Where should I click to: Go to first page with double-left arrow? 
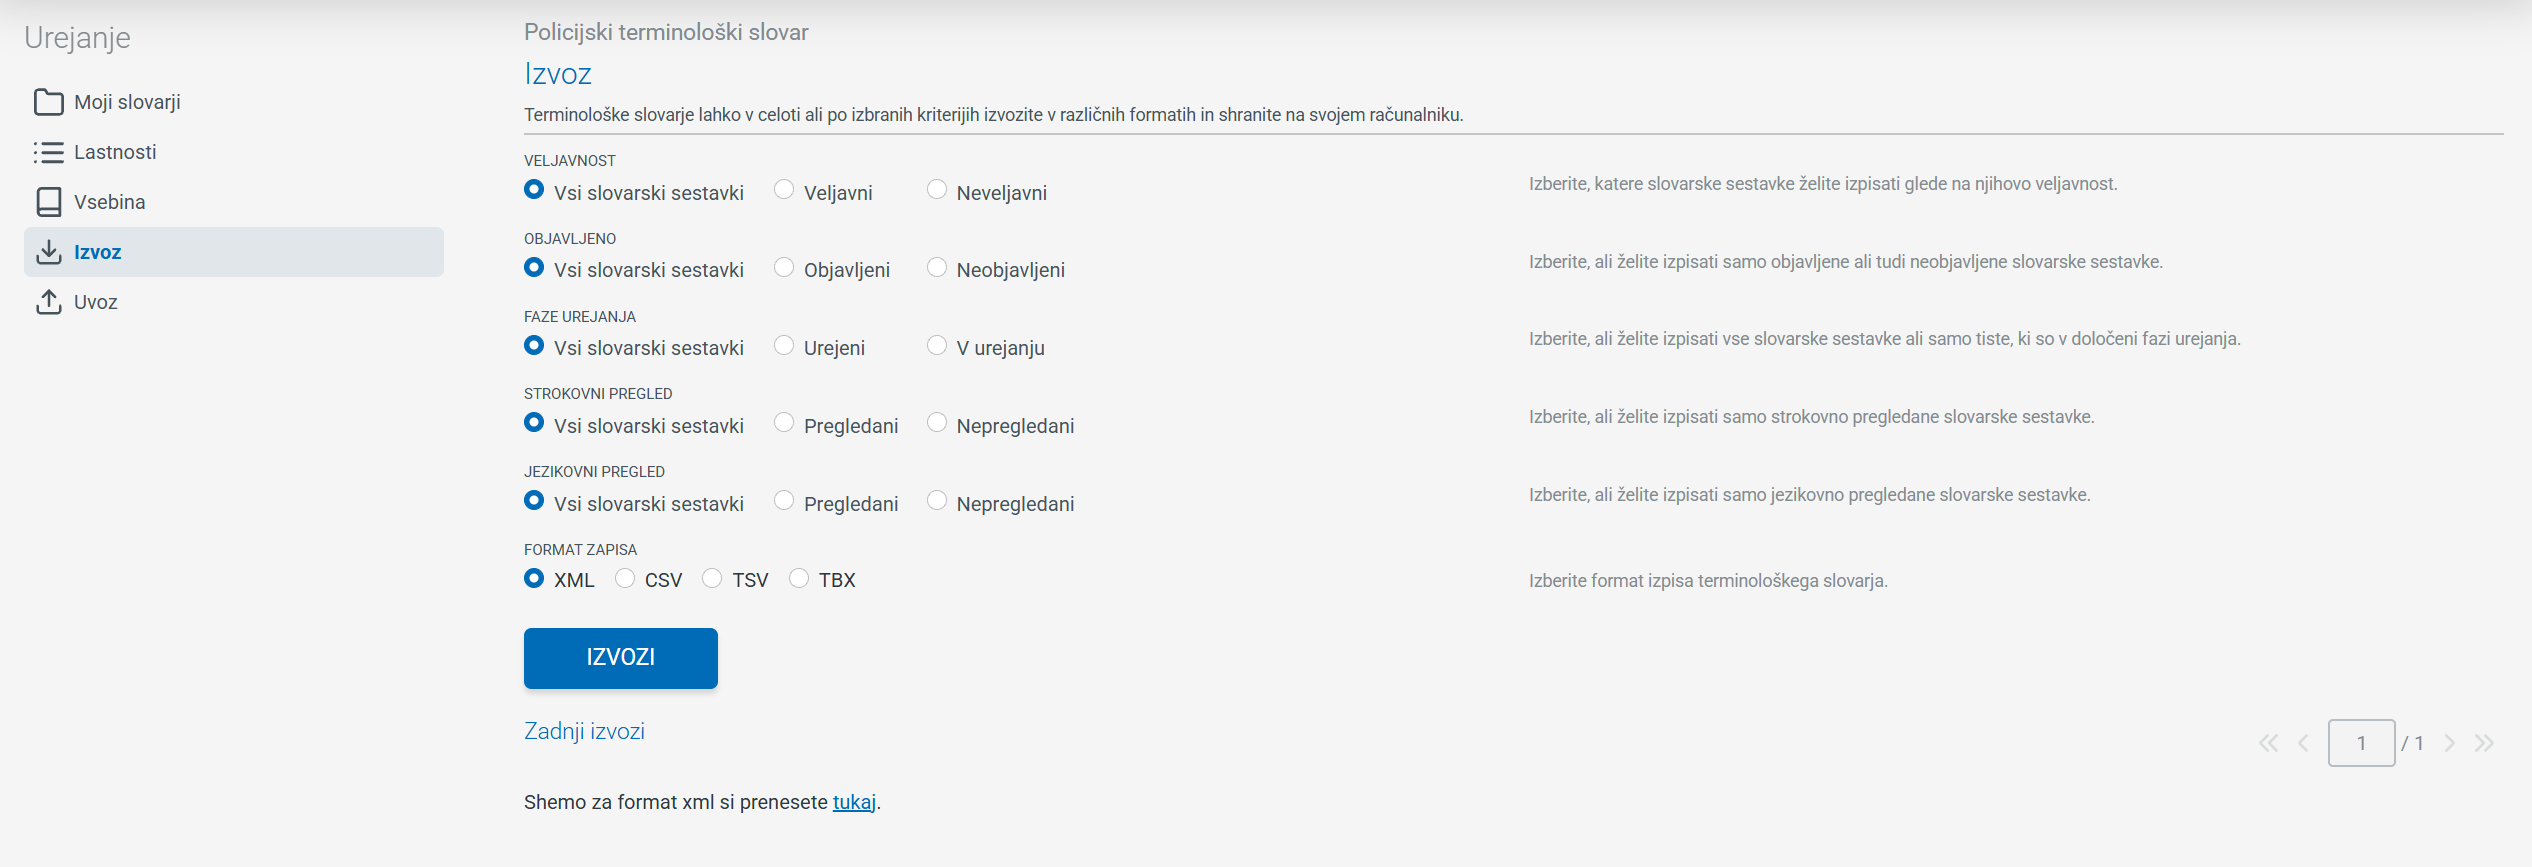click(2268, 743)
